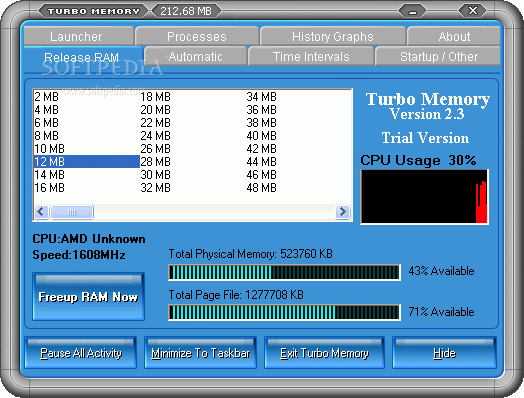Image resolution: width=524 pixels, height=398 pixels.
Task: Minimize the Turbo Memory window from the title bar
Action: 412,11
